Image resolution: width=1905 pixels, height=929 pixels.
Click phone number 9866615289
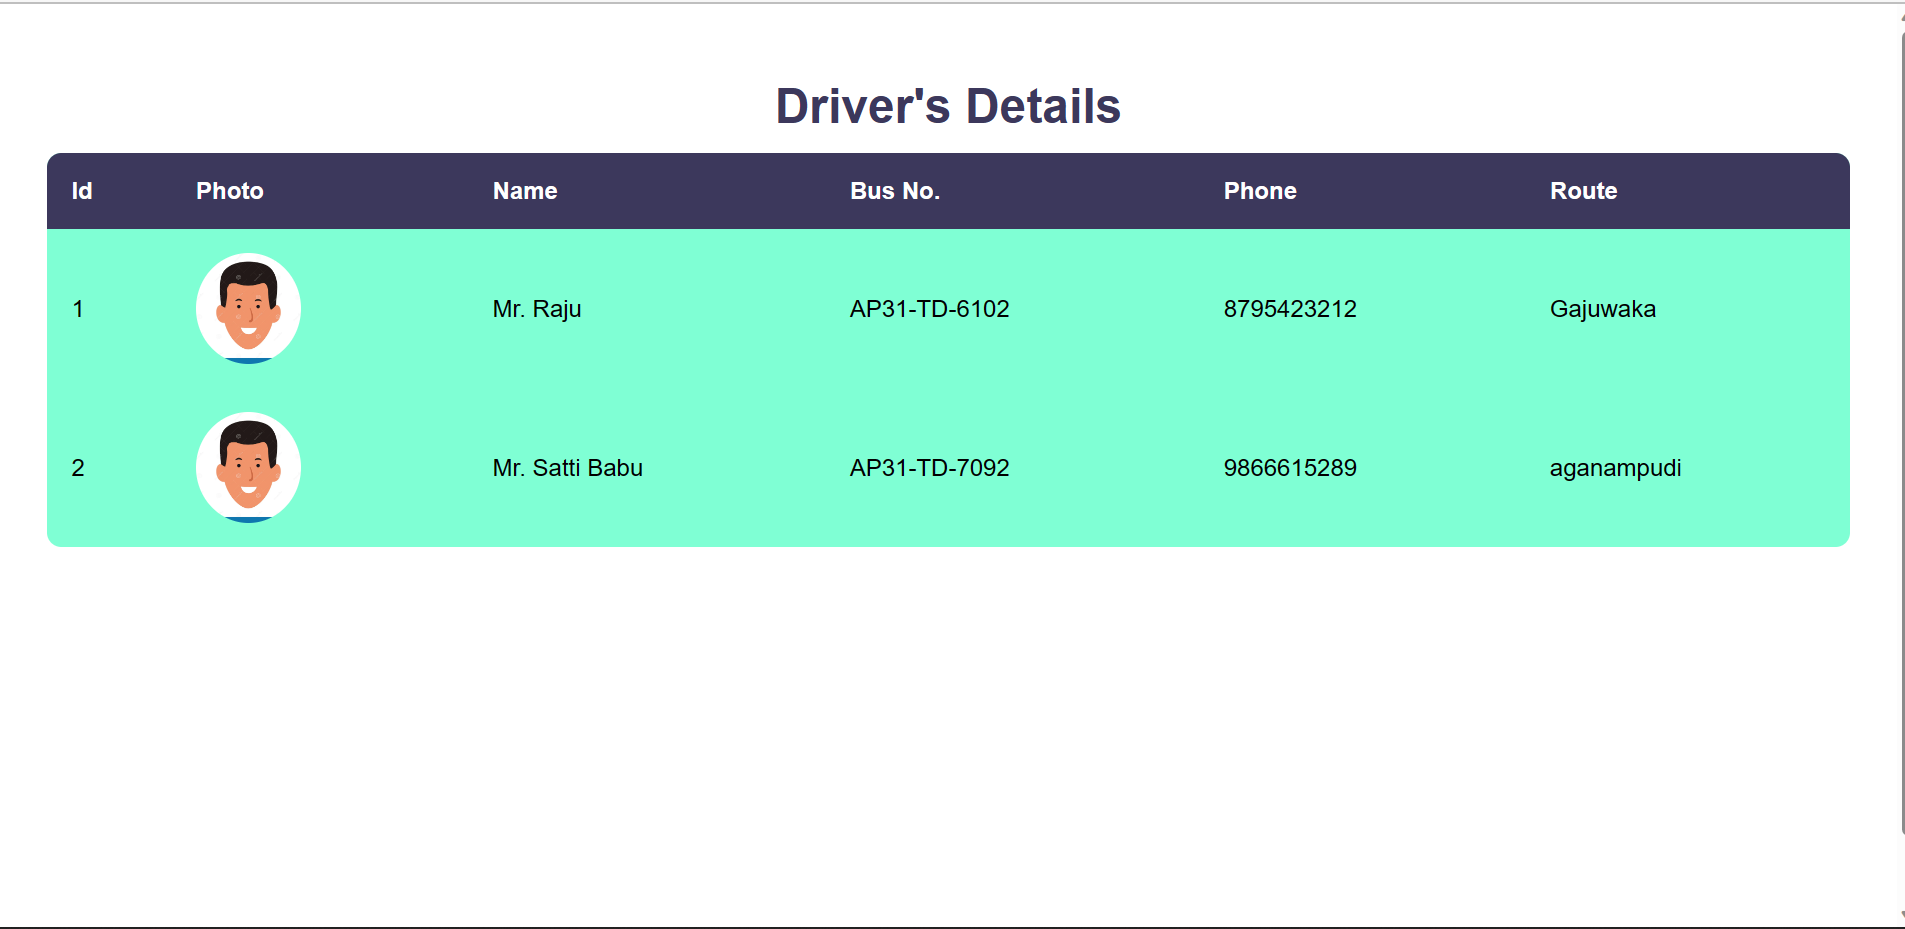point(1290,467)
